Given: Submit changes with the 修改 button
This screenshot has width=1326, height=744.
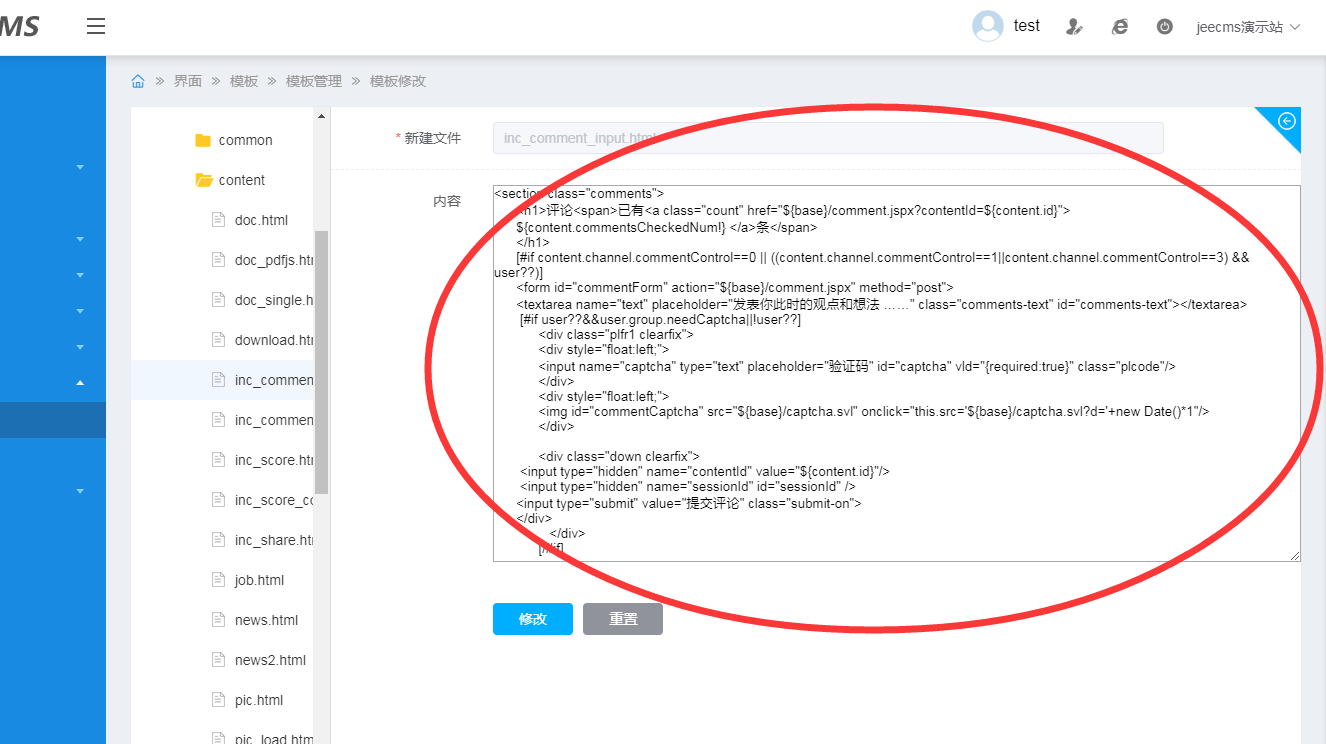Looking at the screenshot, I should 533,619.
